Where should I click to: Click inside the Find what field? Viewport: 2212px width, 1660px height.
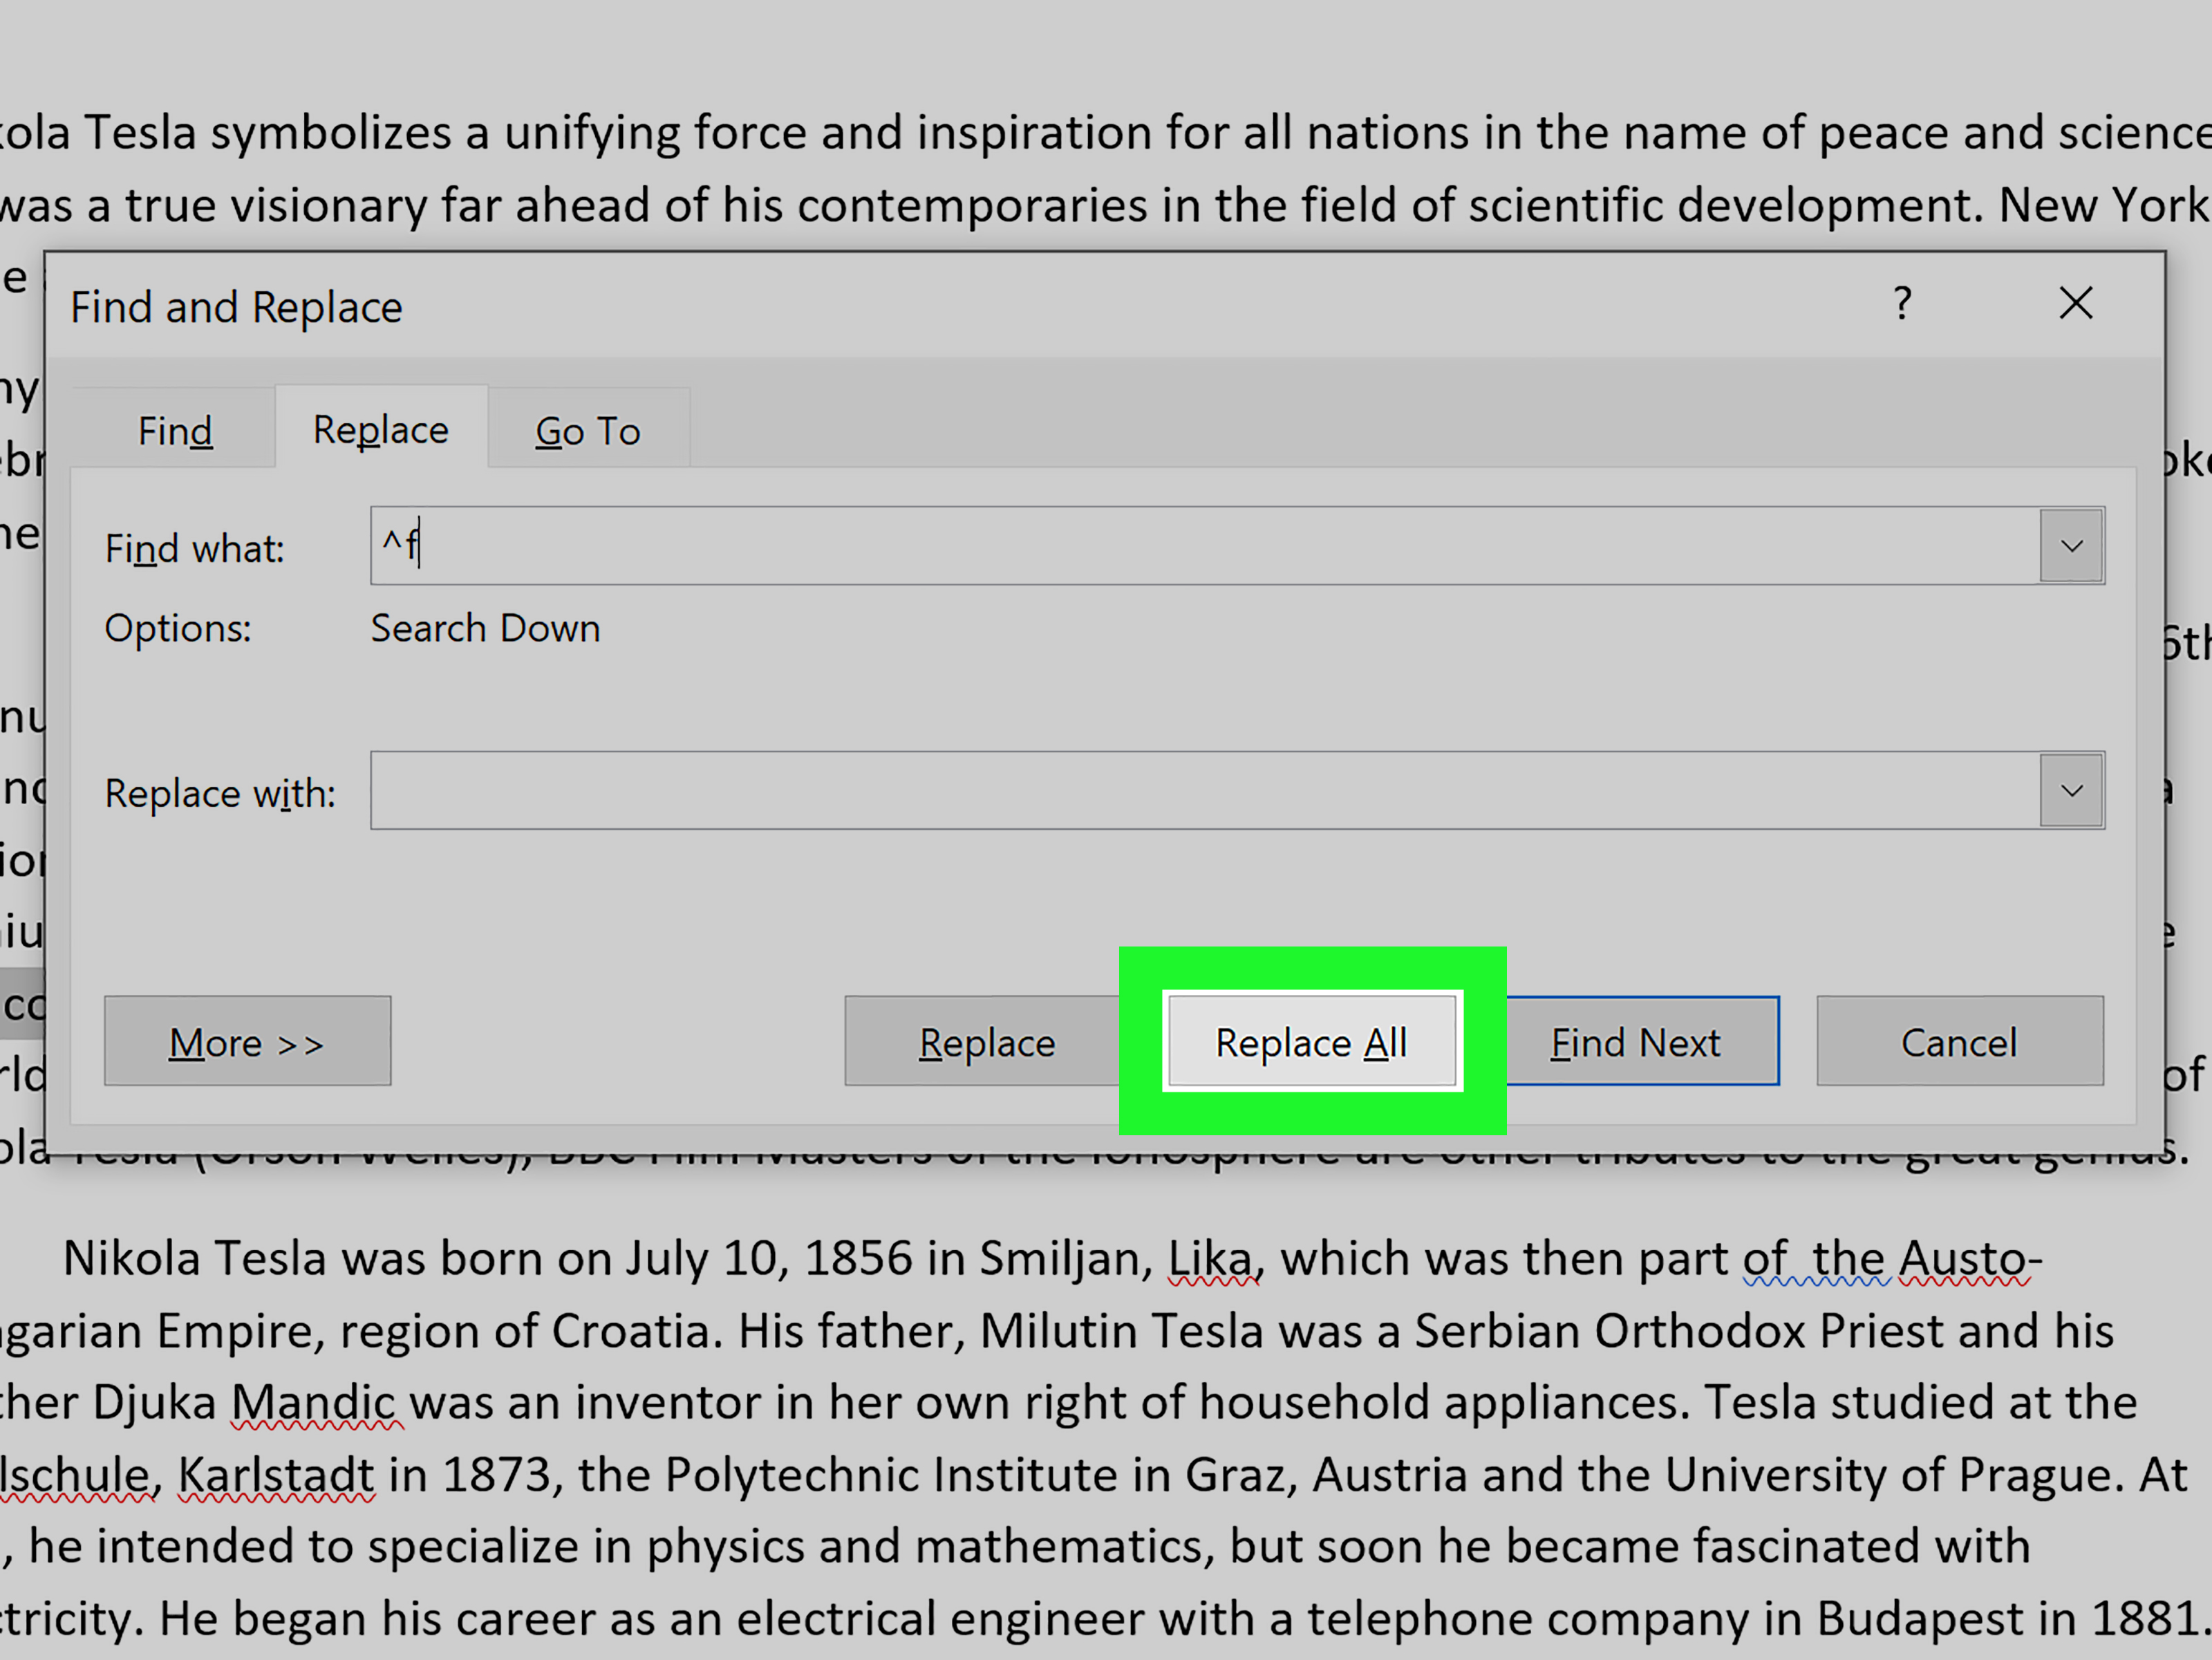click(x=1204, y=546)
